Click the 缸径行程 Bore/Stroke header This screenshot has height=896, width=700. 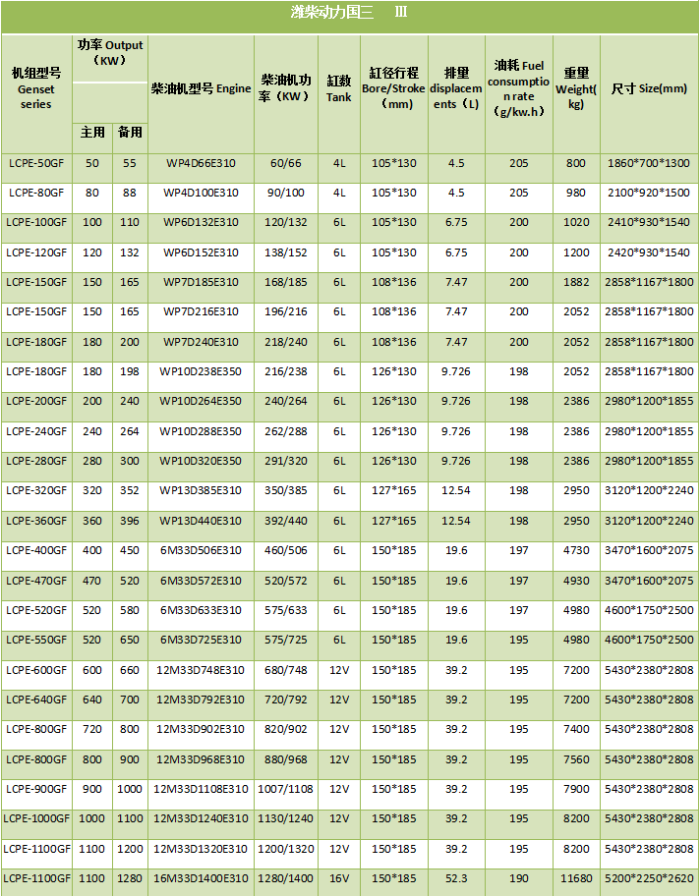click(392, 89)
